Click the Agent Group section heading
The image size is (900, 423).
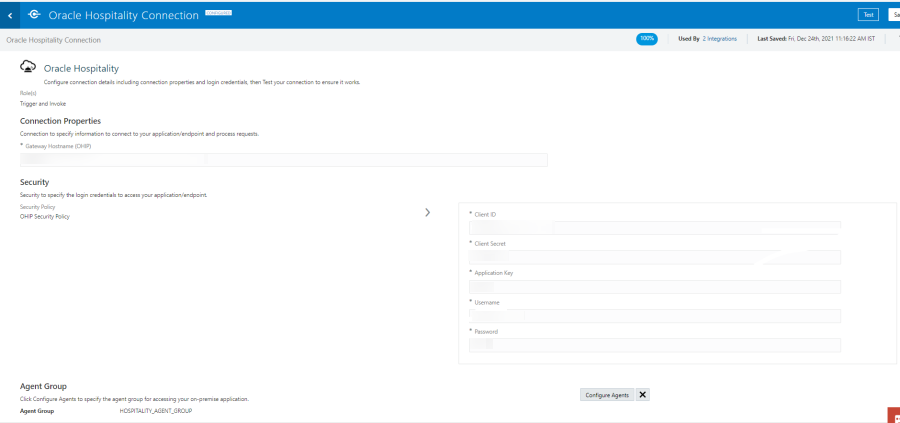click(x=43, y=386)
